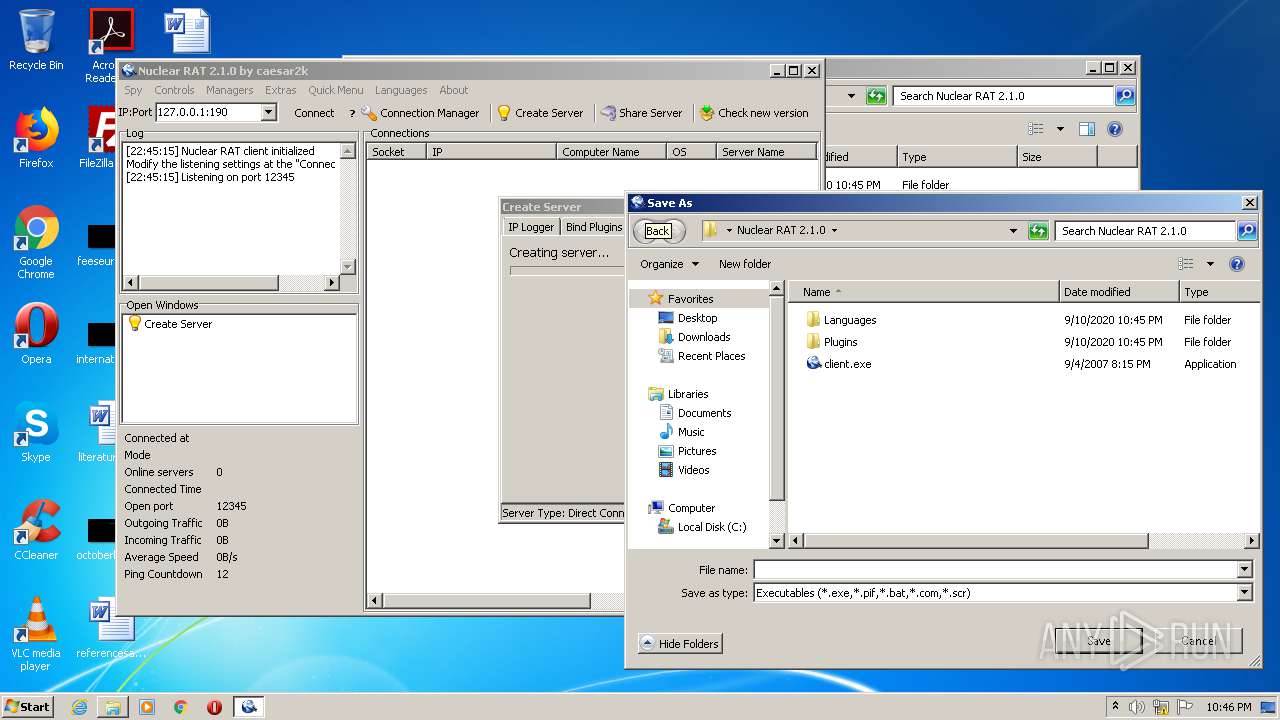Open Documents library in sidebar
The width and height of the screenshot is (1280, 720).
coord(695,413)
